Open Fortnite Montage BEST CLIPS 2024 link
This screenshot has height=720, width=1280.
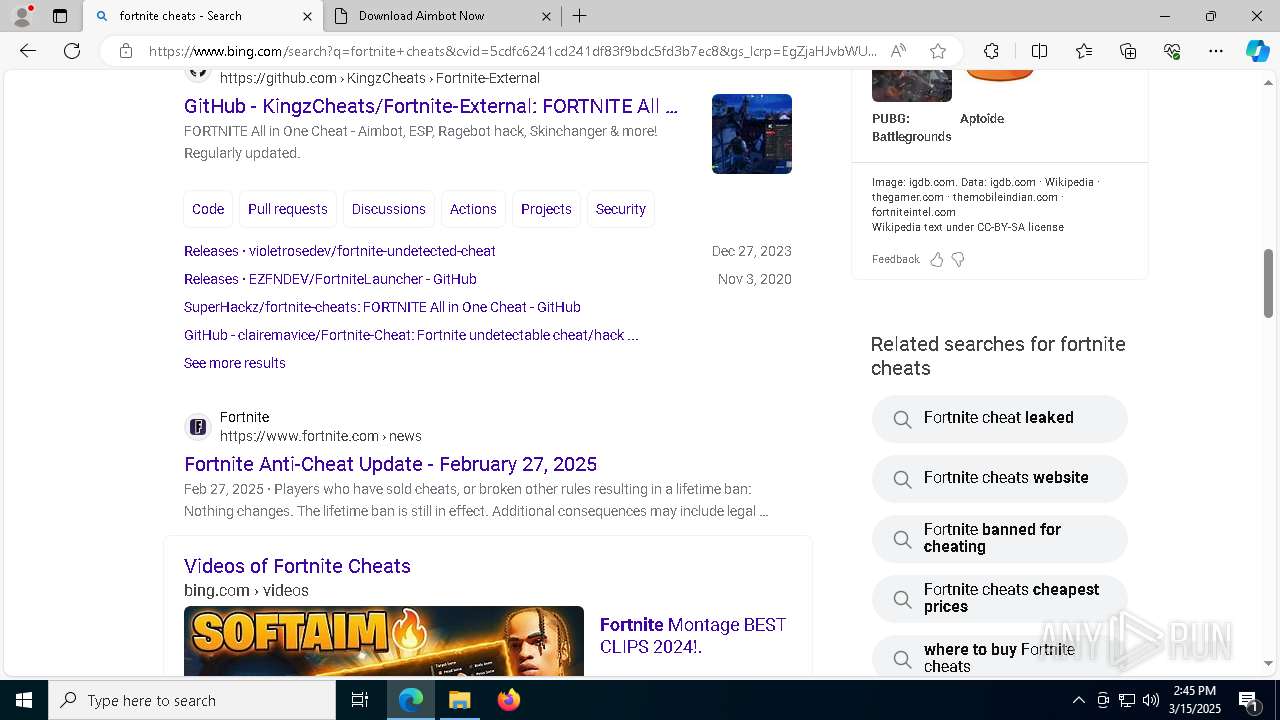click(693, 635)
